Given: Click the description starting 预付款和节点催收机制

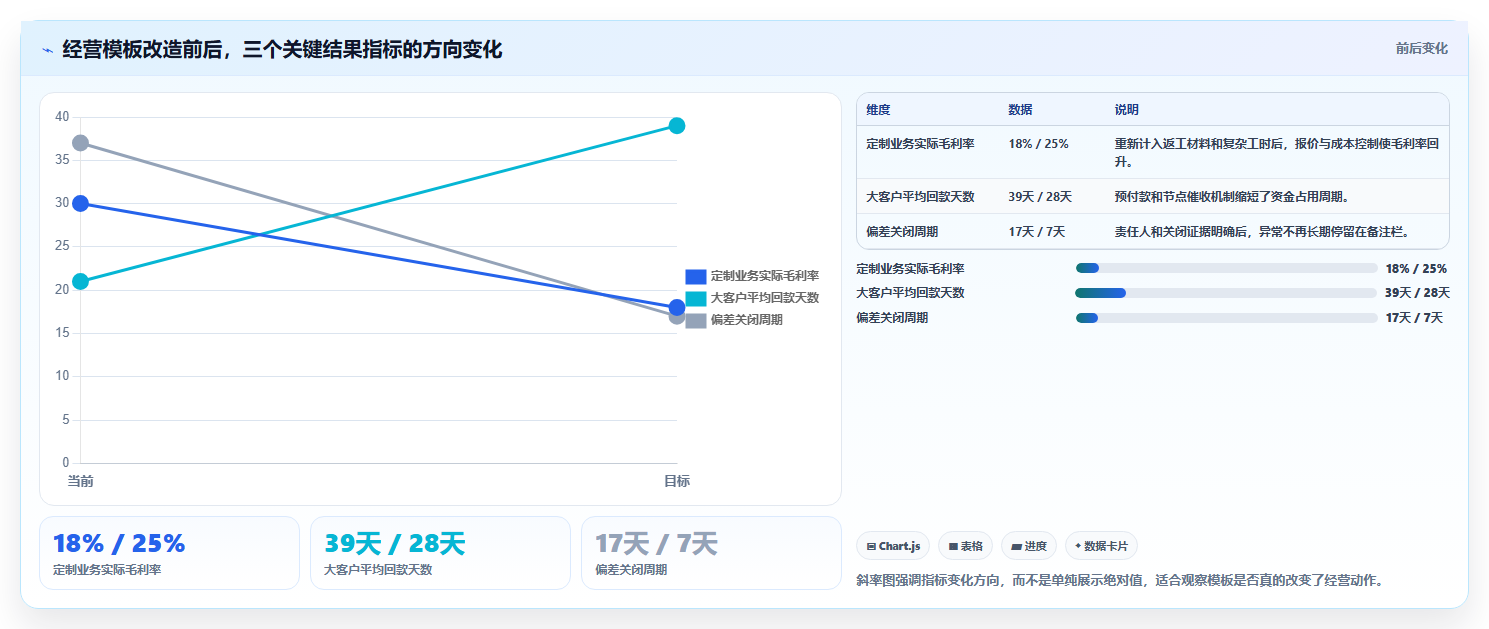Looking at the screenshot, I should [x=1232, y=197].
